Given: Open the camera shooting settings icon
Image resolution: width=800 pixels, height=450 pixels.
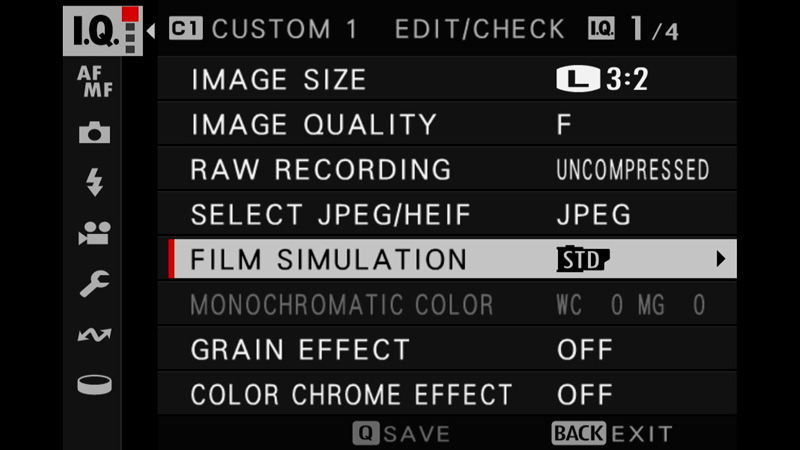Looking at the screenshot, I should click(x=94, y=132).
